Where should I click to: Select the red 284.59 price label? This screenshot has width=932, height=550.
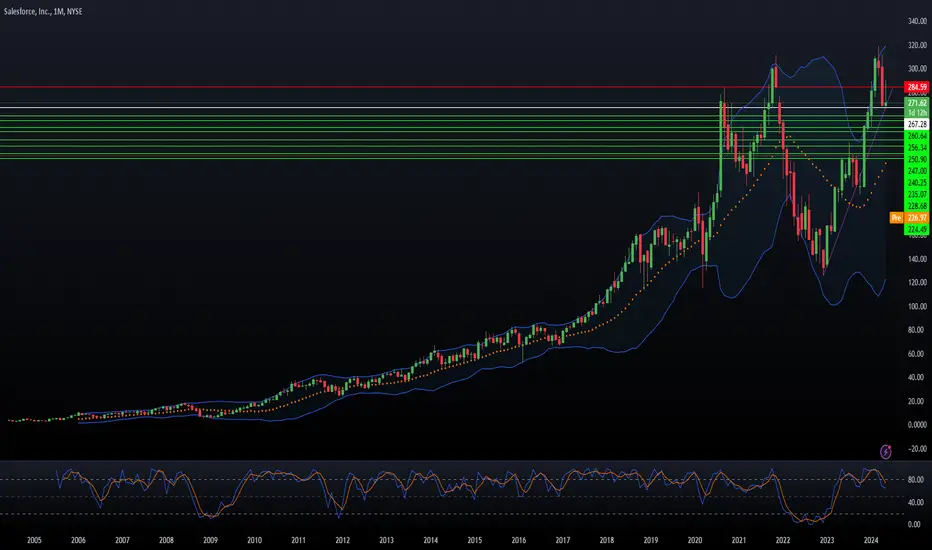[917, 87]
